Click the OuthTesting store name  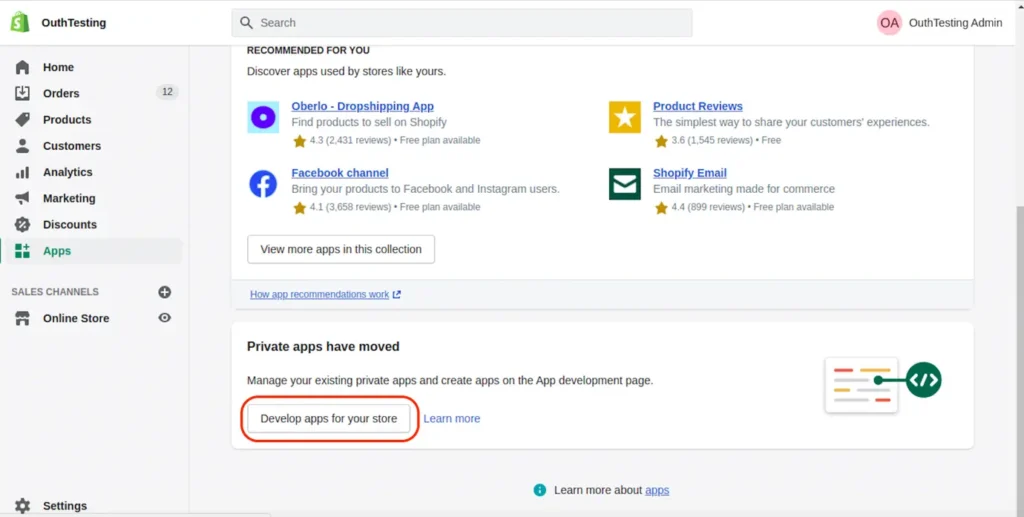pyautogui.click(x=73, y=23)
